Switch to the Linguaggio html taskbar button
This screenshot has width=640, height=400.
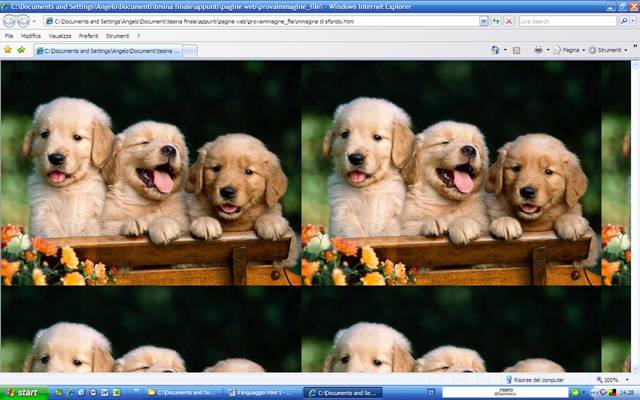(263, 393)
